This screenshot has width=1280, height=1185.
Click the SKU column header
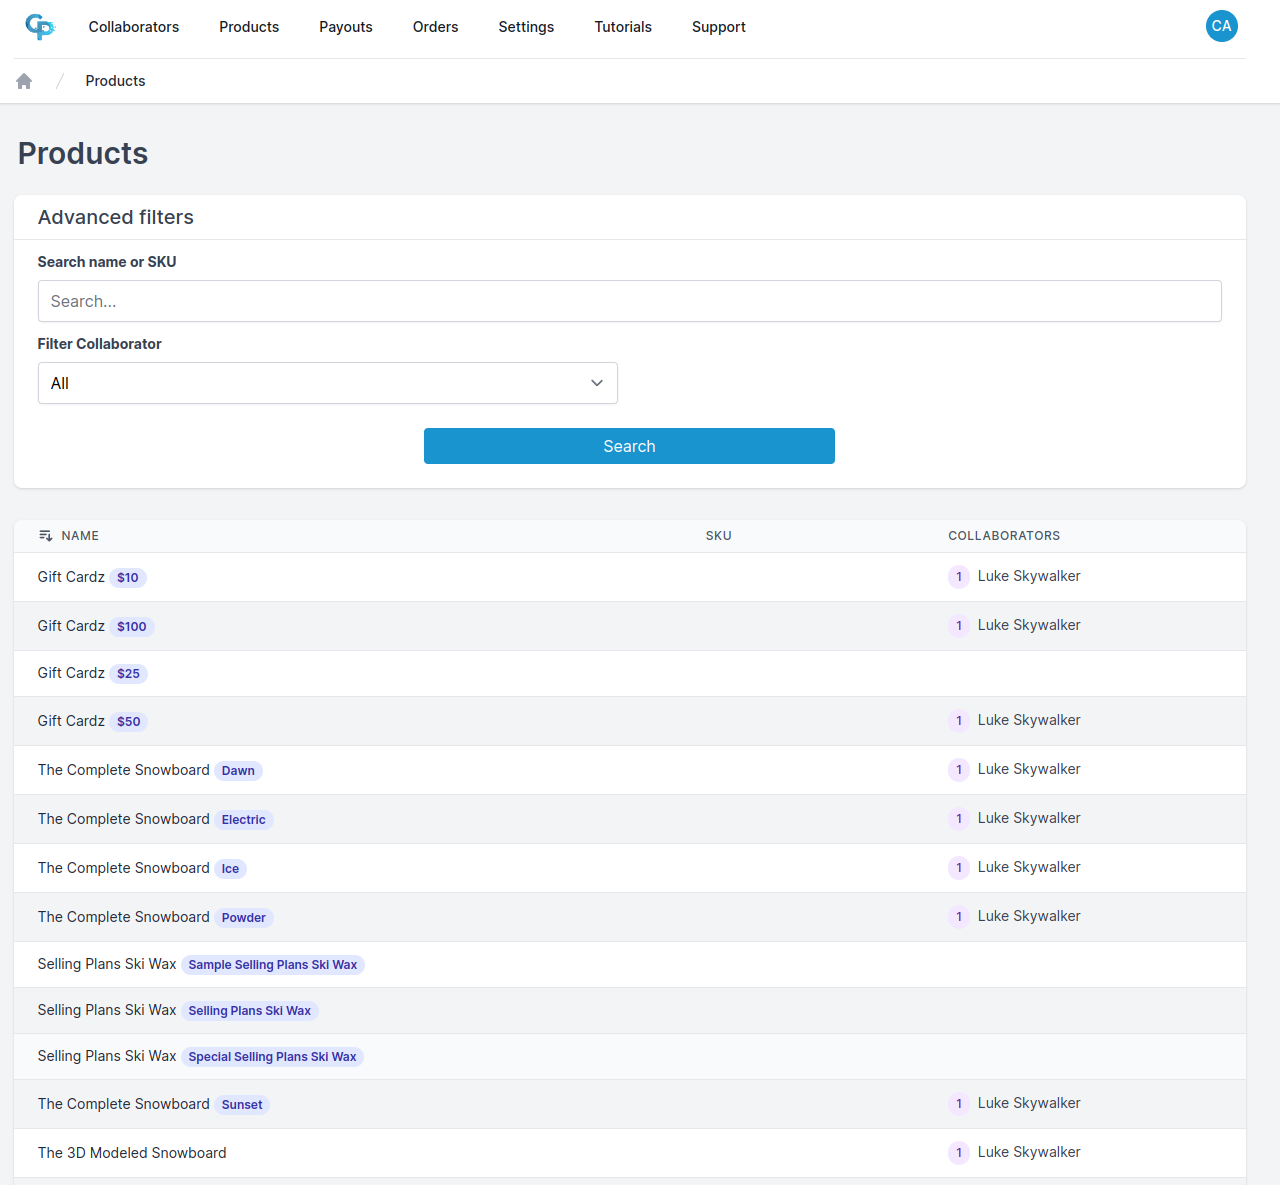(718, 535)
